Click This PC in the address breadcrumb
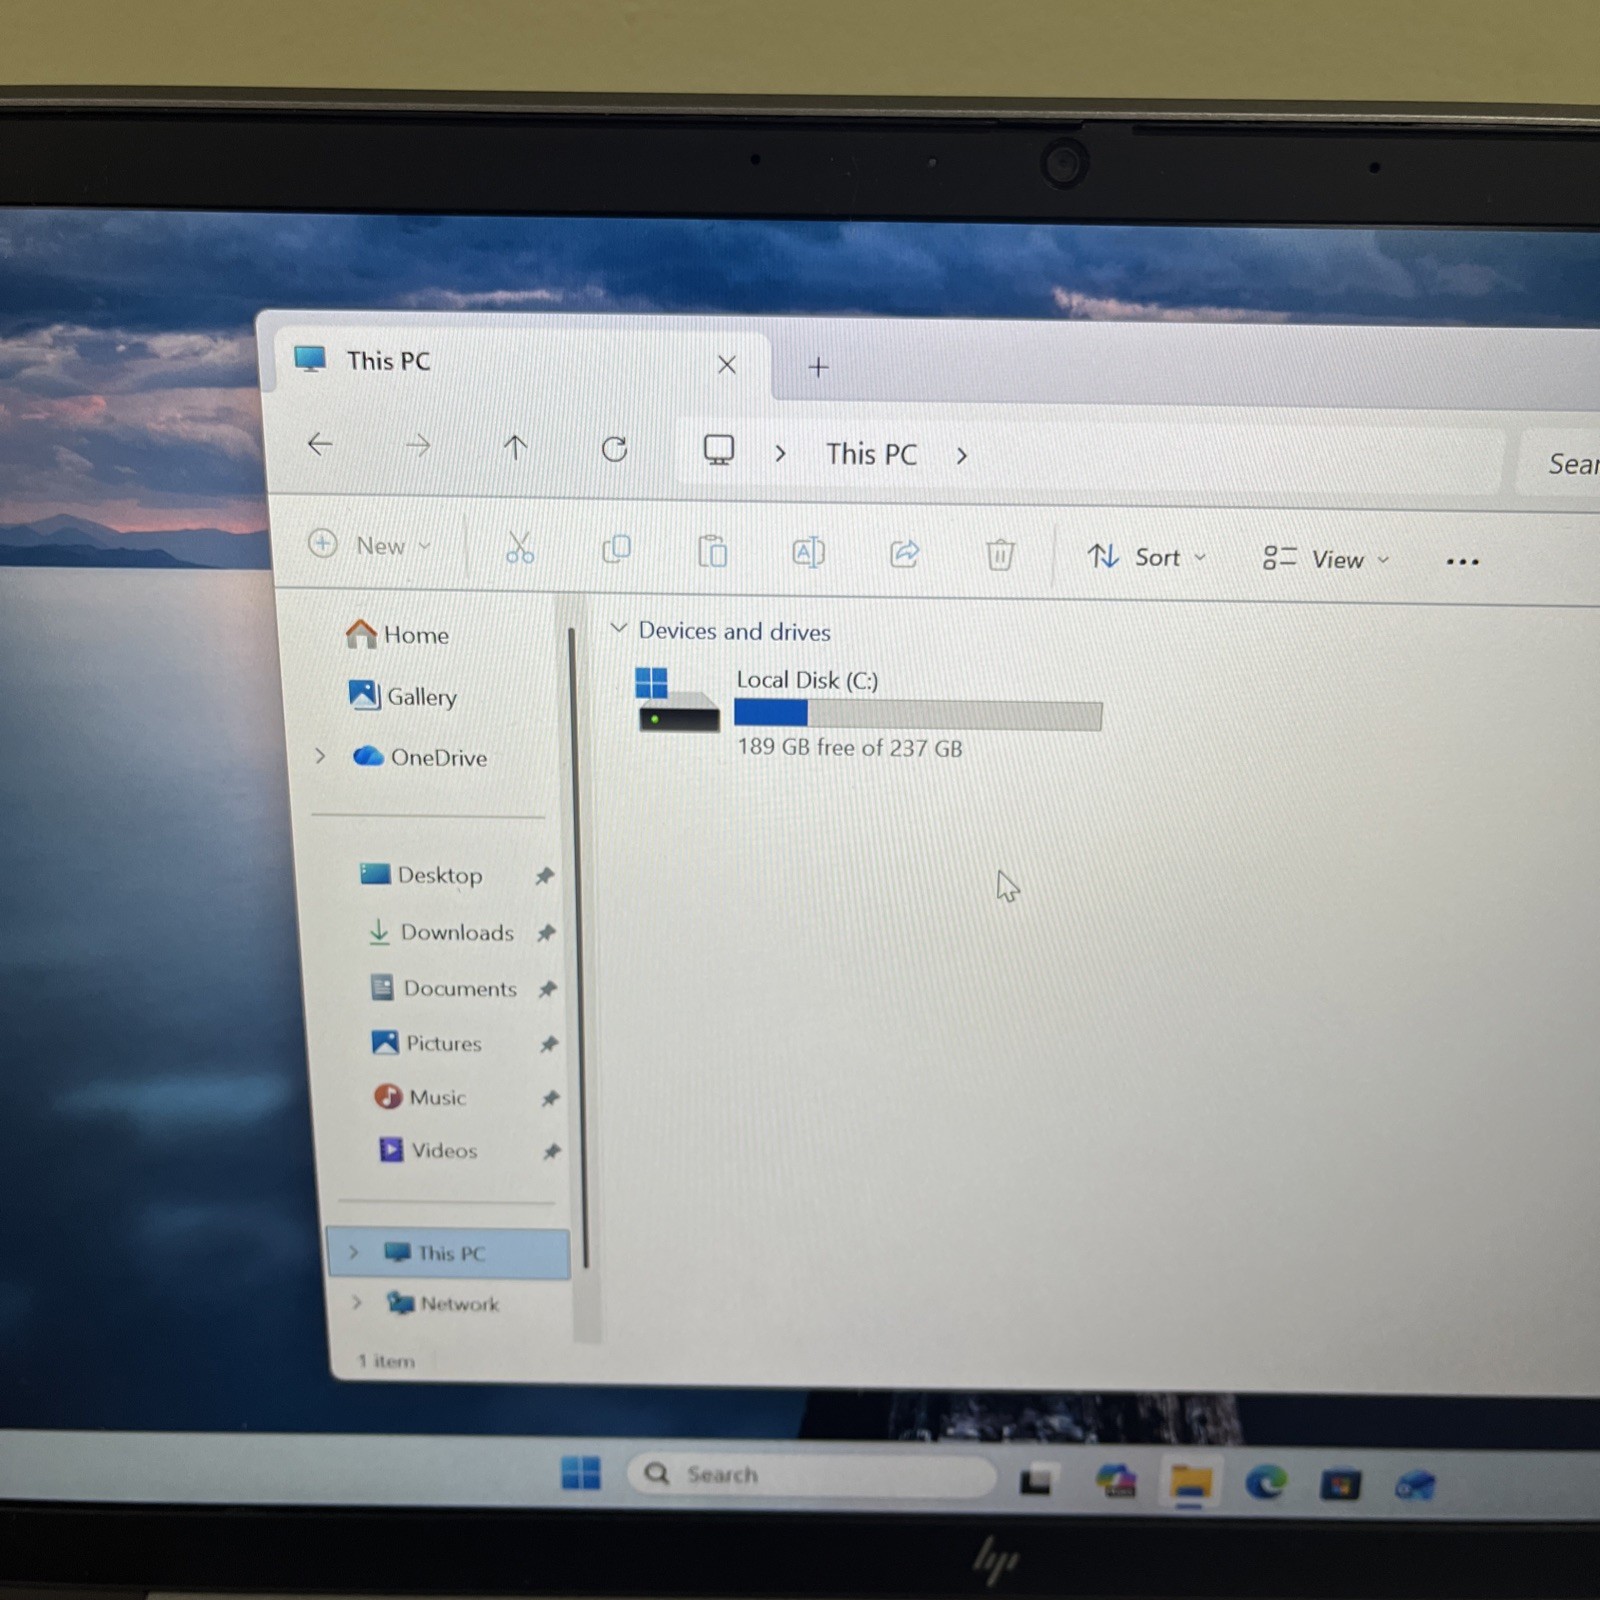Image resolution: width=1600 pixels, height=1600 pixels. click(871, 454)
